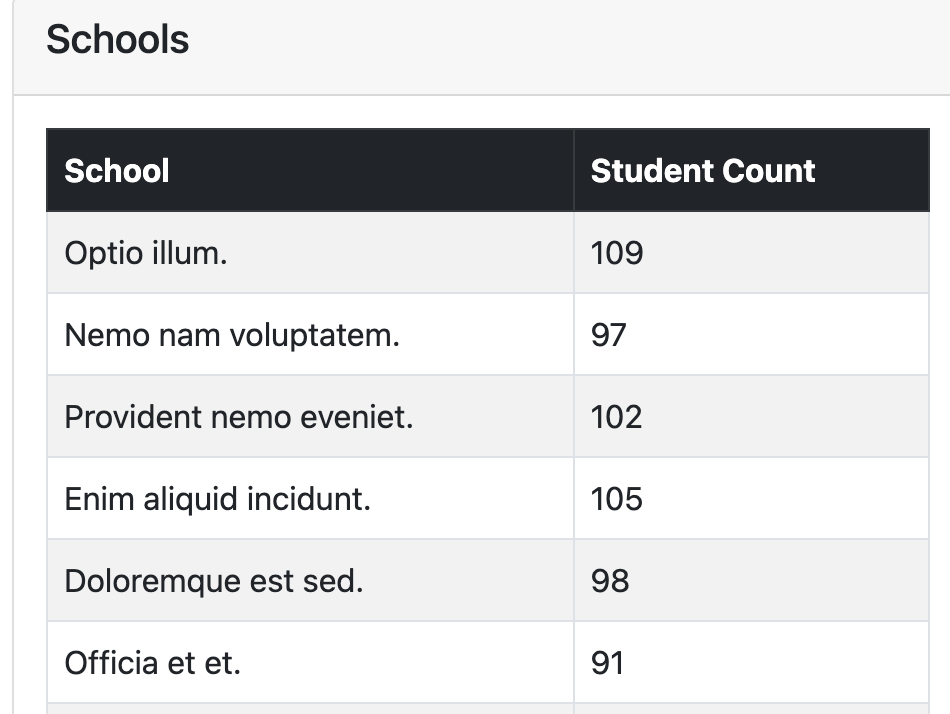Select the student count 91 cell
The image size is (950, 714).
tap(752, 662)
